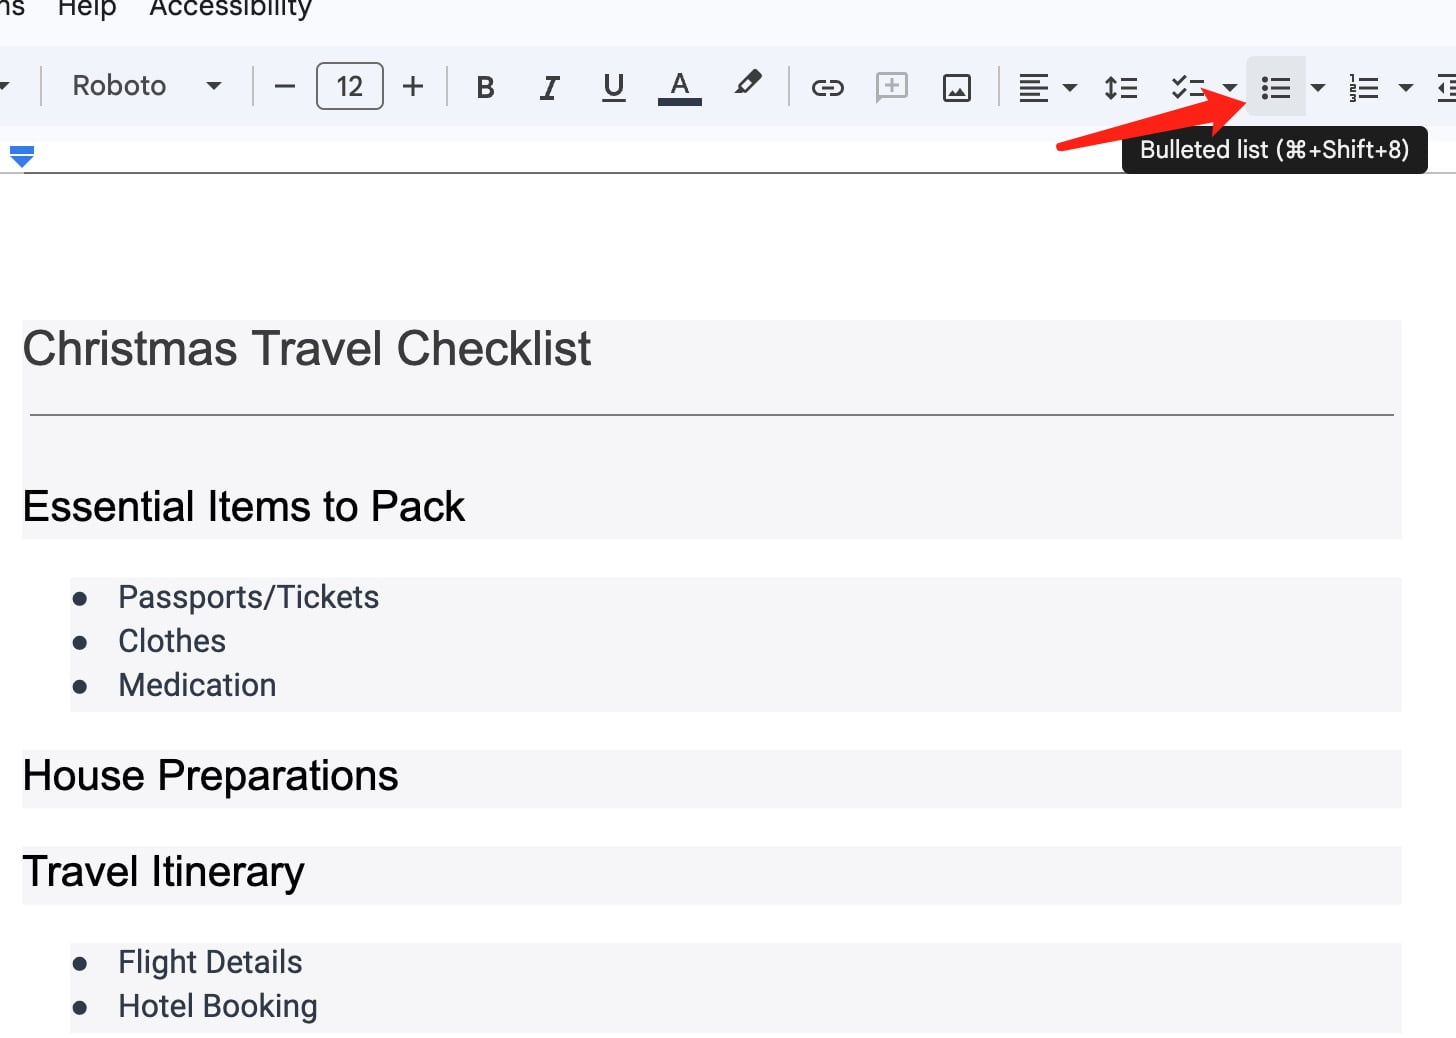The width and height of the screenshot is (1456, 1038).
Task: Expand the bulleted list options arrow
Action: 1318,87
